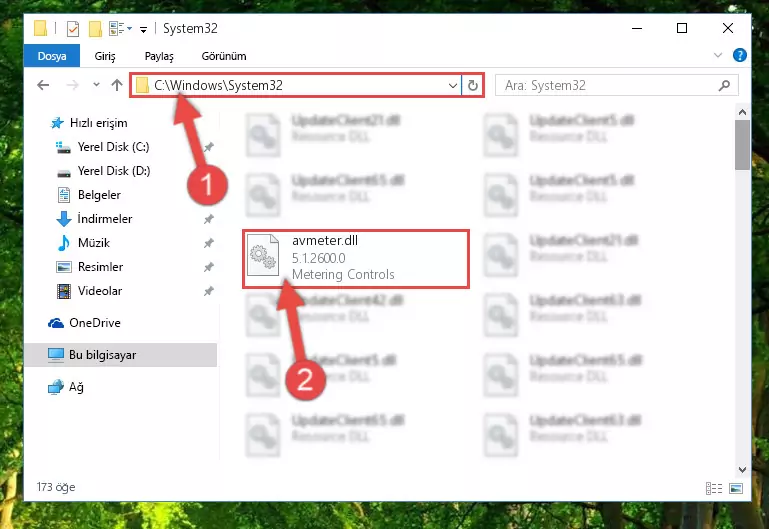
Task: Close the System32 window
Action: pyautogui.click(x=728, y=28)
